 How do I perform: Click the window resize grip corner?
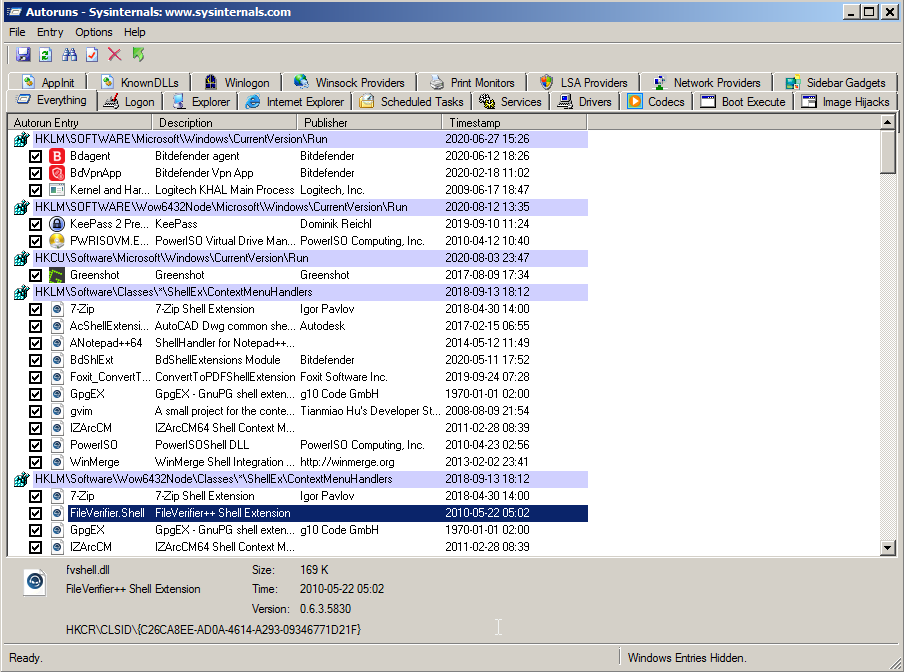click(896, 663)
